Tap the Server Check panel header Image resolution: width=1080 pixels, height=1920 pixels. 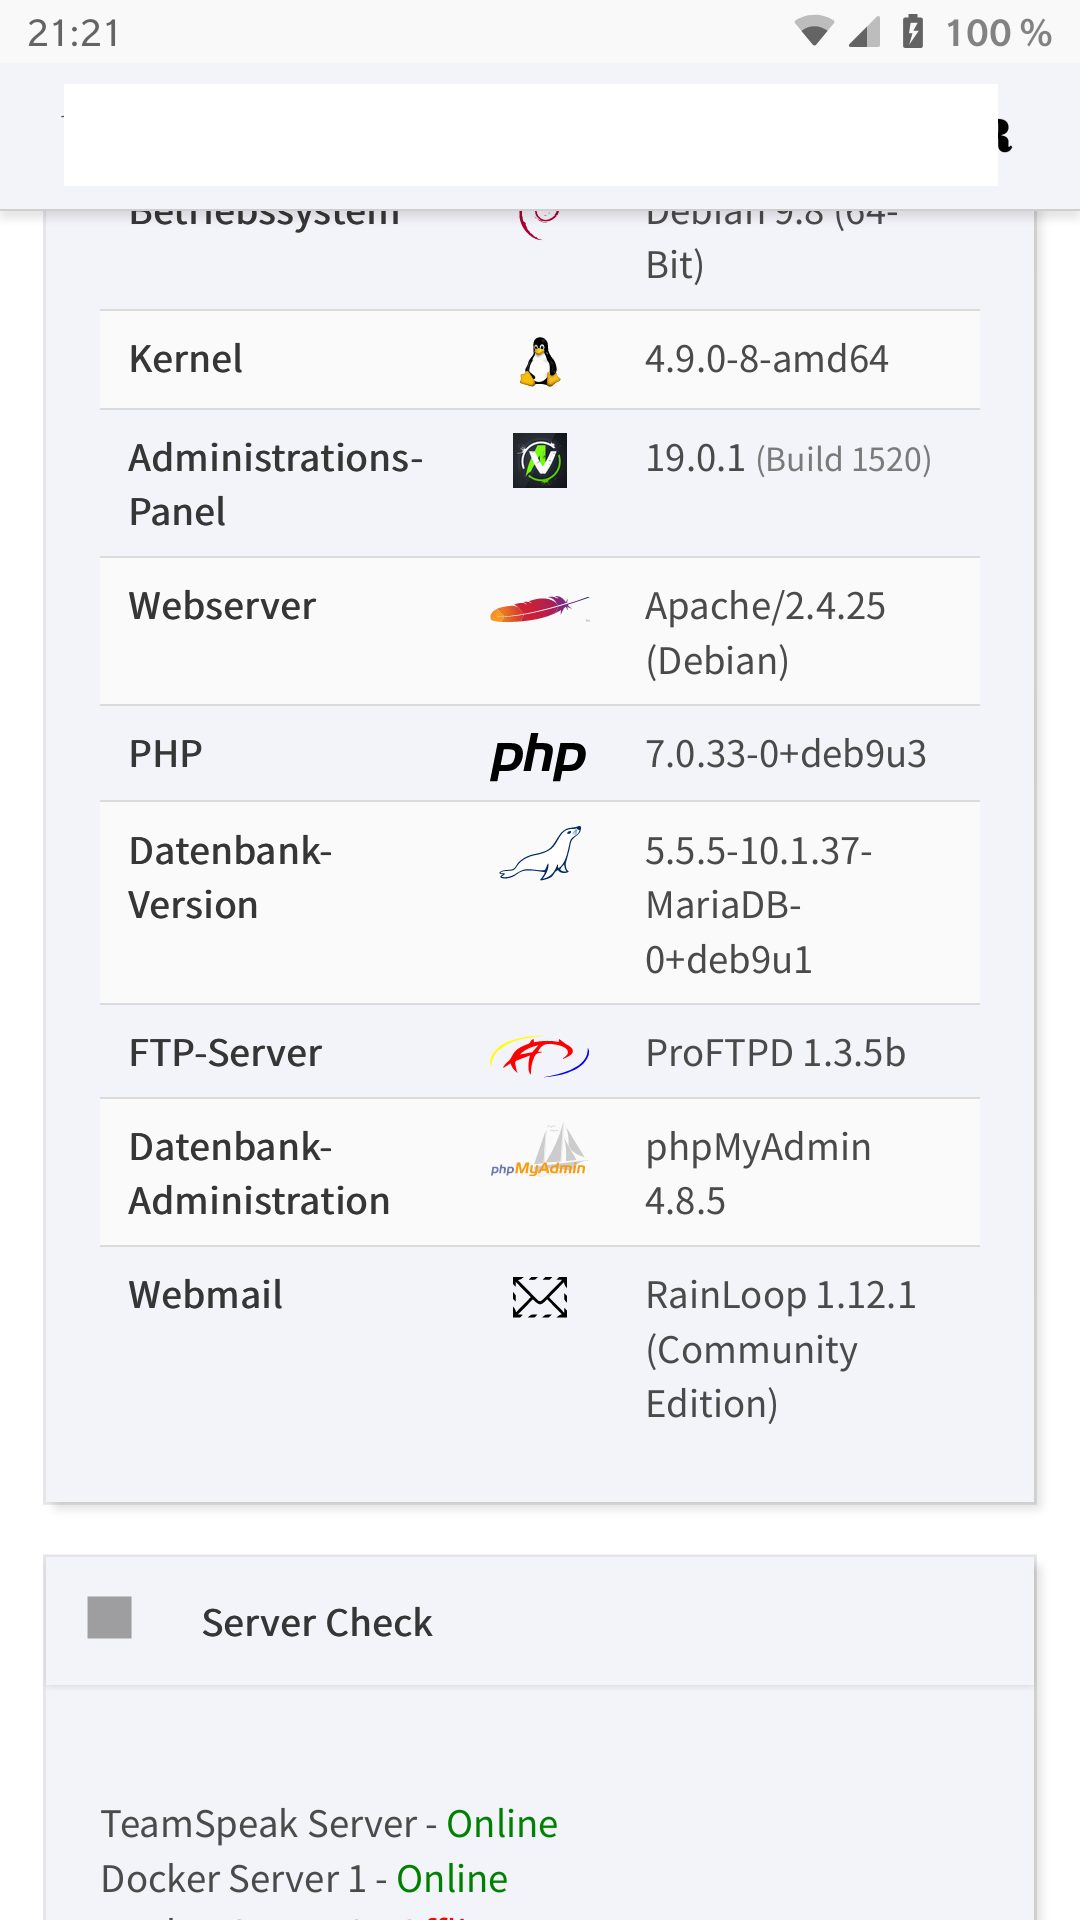[540, 1622]
